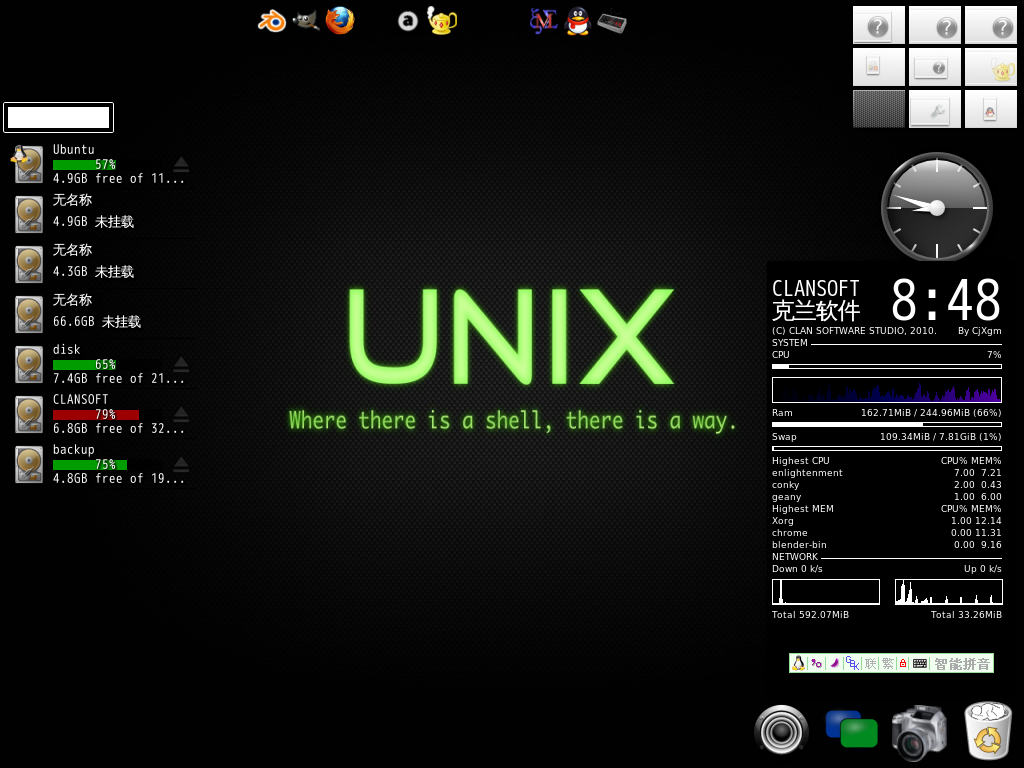Eject the disk volume
This screenshot has height=768, width=1024.
click(x=181, y=364)
